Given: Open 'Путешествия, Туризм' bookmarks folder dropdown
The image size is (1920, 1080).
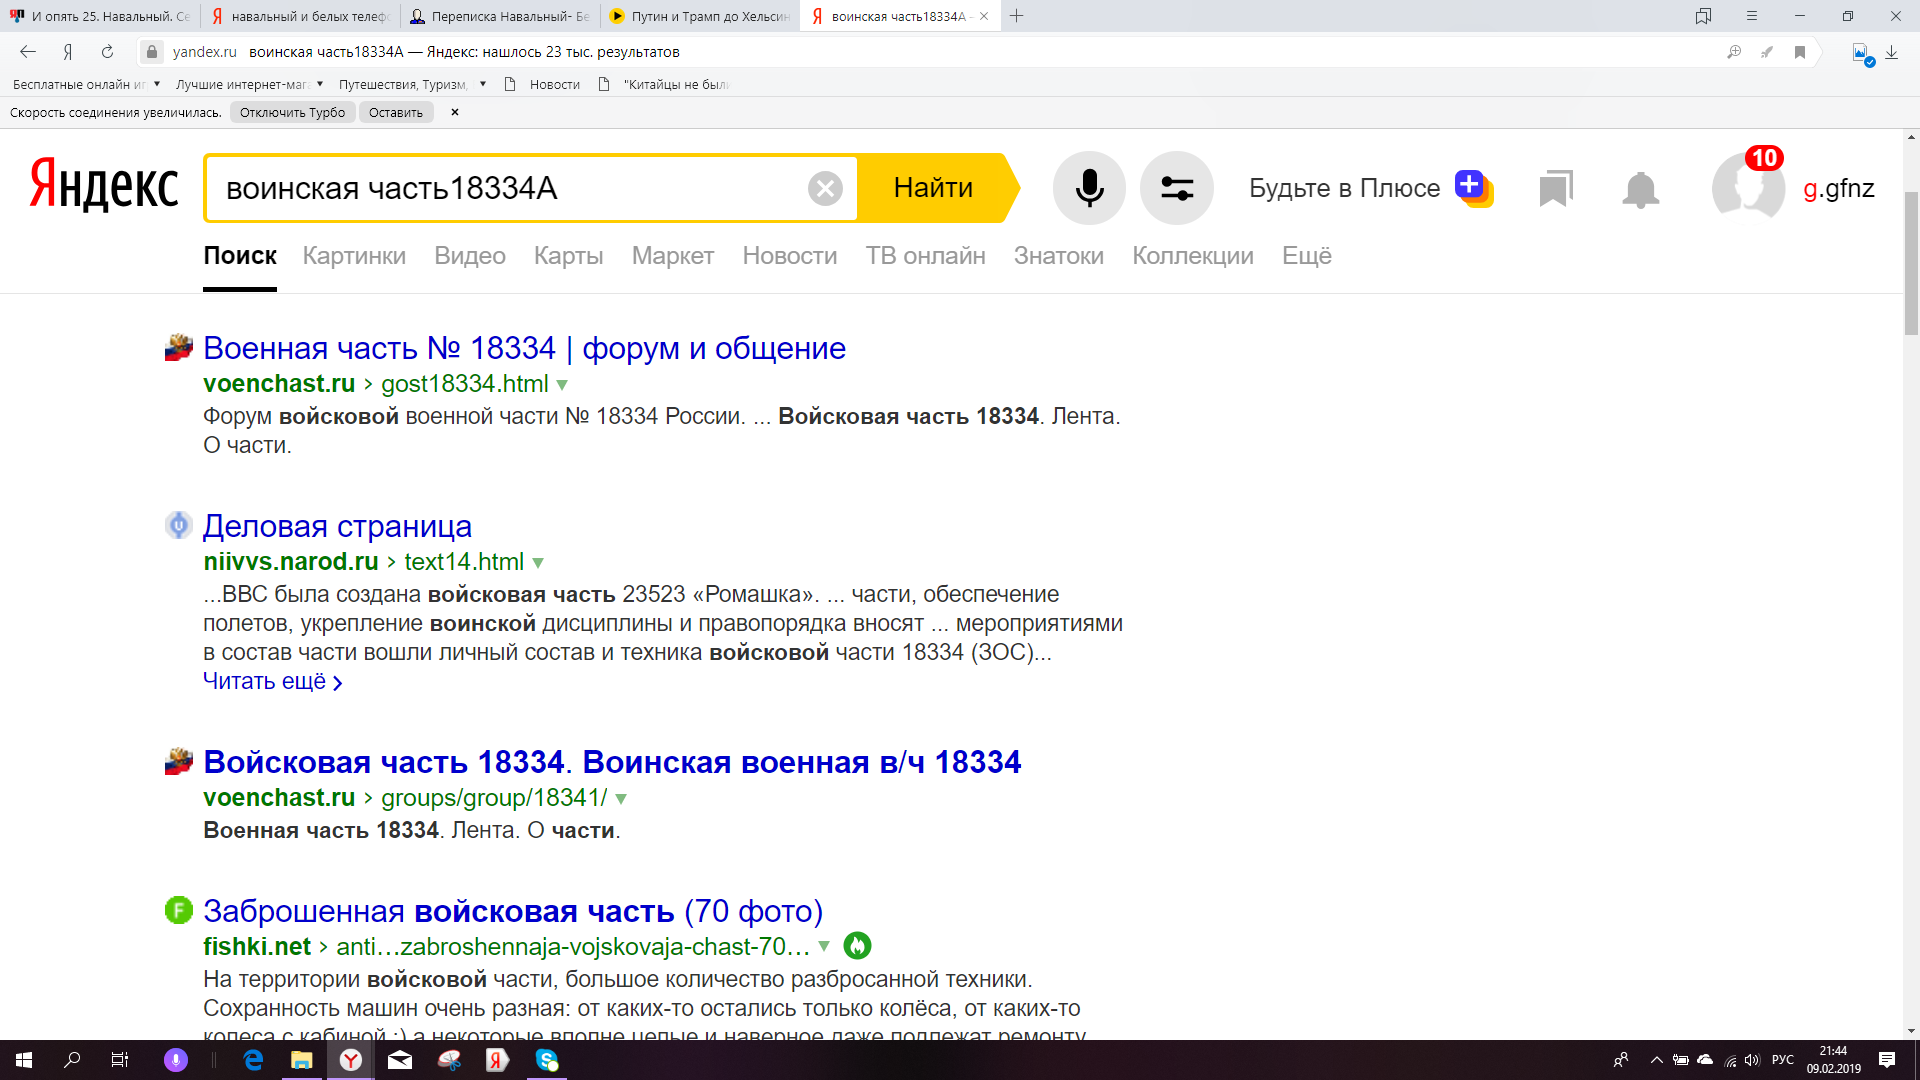Looking at the screenshot, I should [412, 84].
